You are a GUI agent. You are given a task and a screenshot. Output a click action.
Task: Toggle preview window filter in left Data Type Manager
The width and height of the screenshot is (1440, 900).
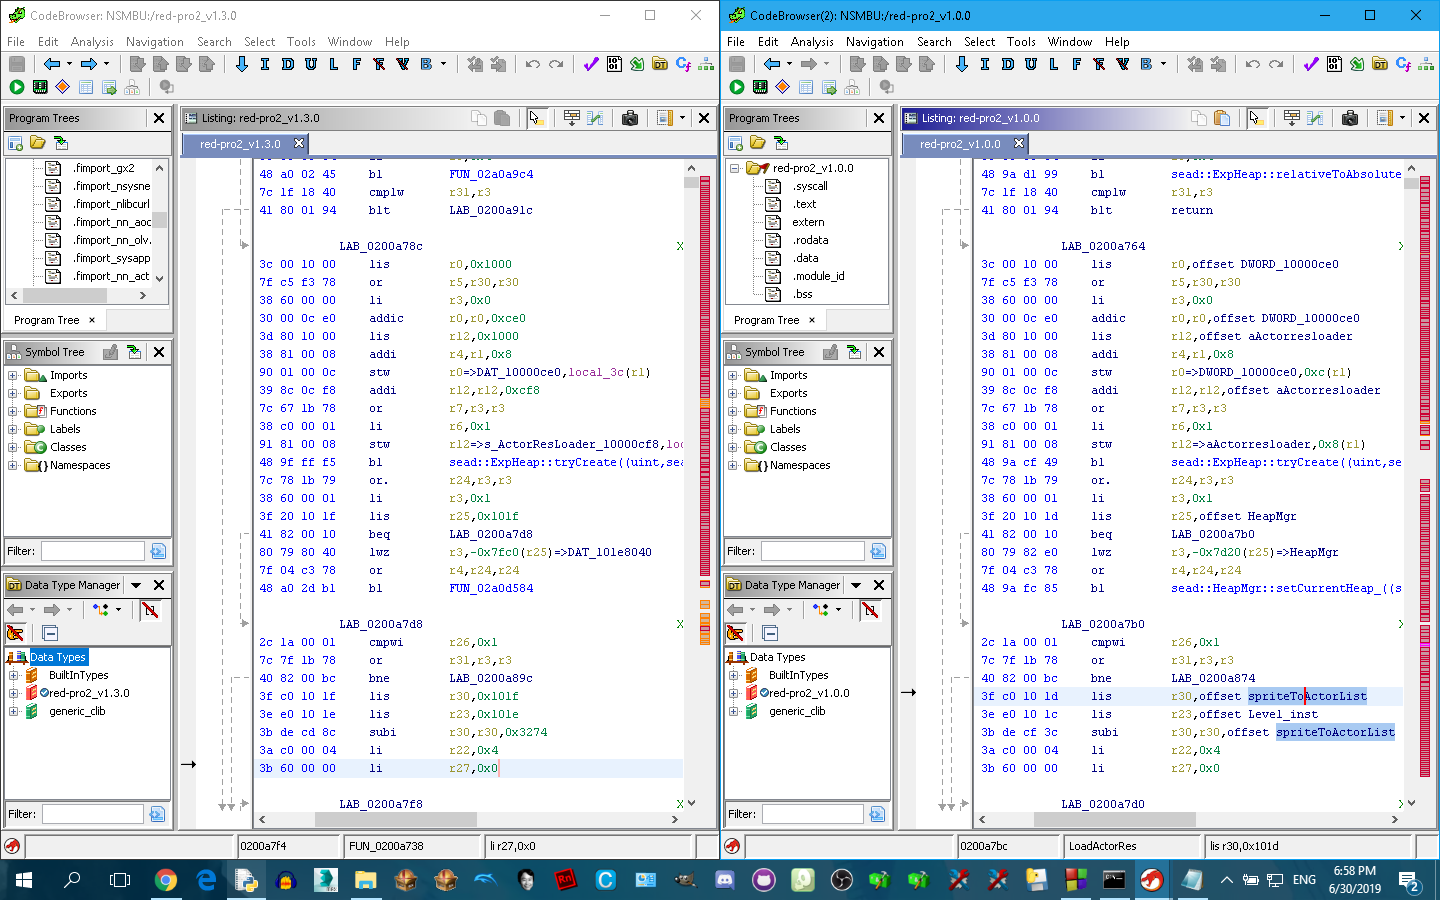(150, 610)
